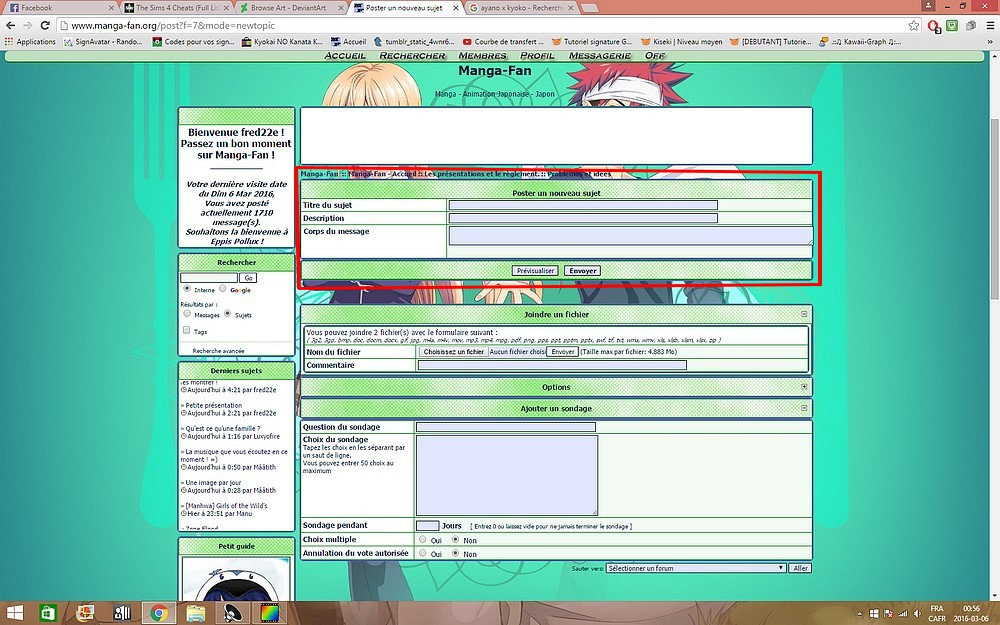Screen dimensions: 1000x625
Task: Click the Off forum menu item
Action: click(654, 55)
